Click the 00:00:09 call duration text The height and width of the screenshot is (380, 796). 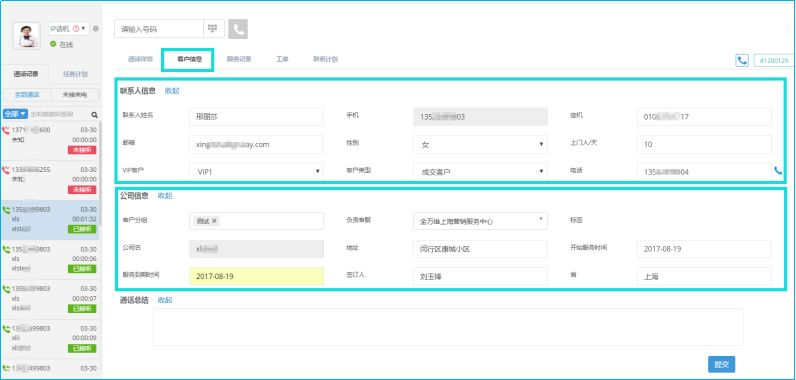click(x=84, y=338)
